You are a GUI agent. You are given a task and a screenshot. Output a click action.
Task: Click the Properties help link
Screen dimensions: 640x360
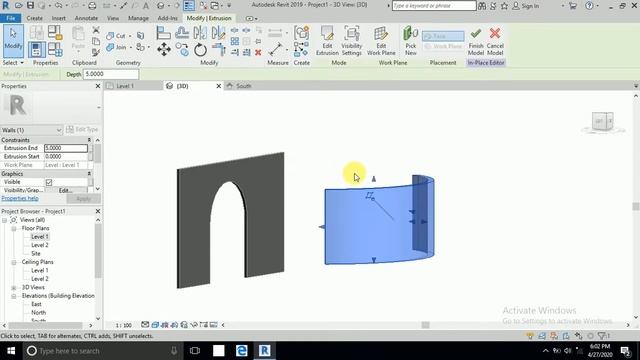point(20,198)
